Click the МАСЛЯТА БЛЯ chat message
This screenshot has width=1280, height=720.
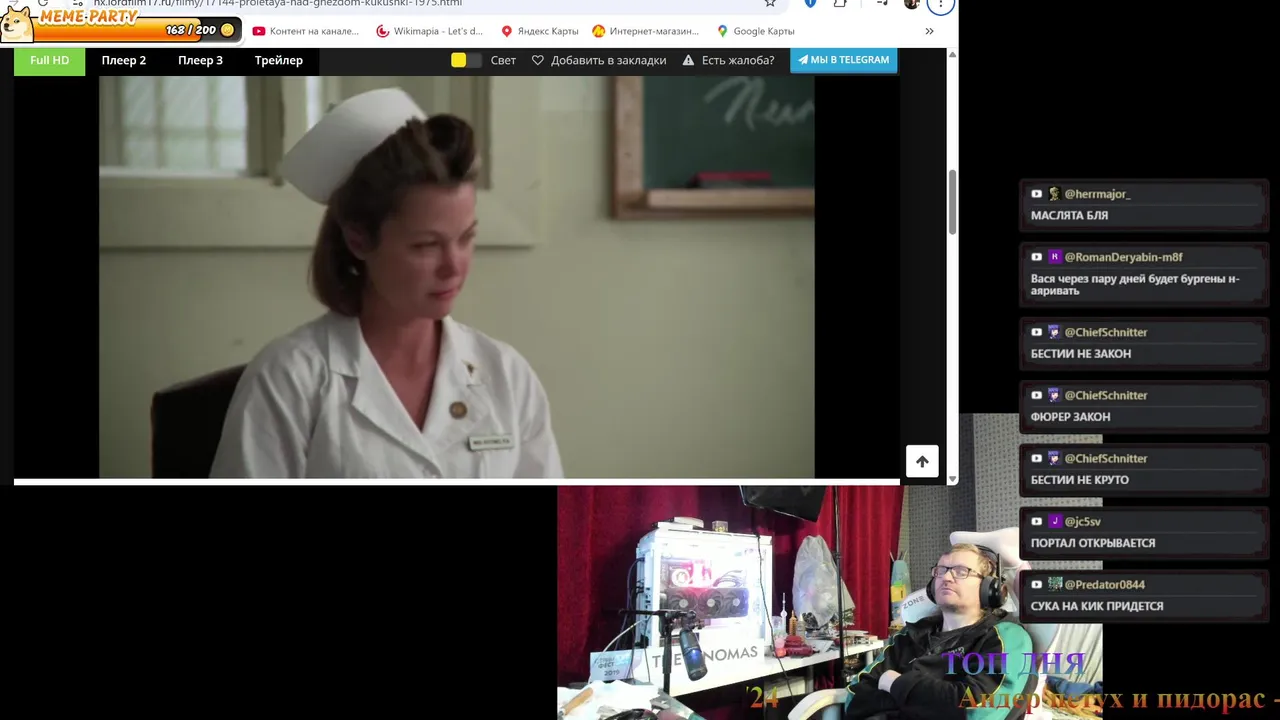point(1069,216)
